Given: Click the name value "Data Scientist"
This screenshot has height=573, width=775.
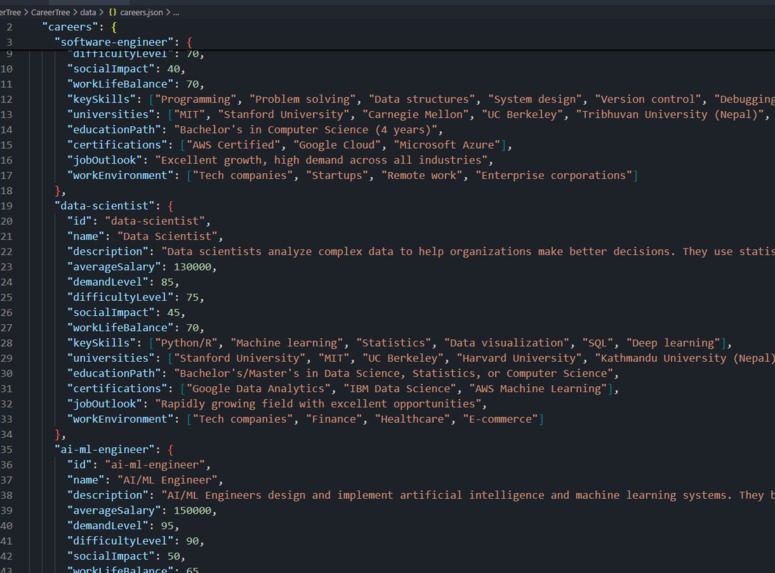Looking at the screenshot, I should 168,236.
